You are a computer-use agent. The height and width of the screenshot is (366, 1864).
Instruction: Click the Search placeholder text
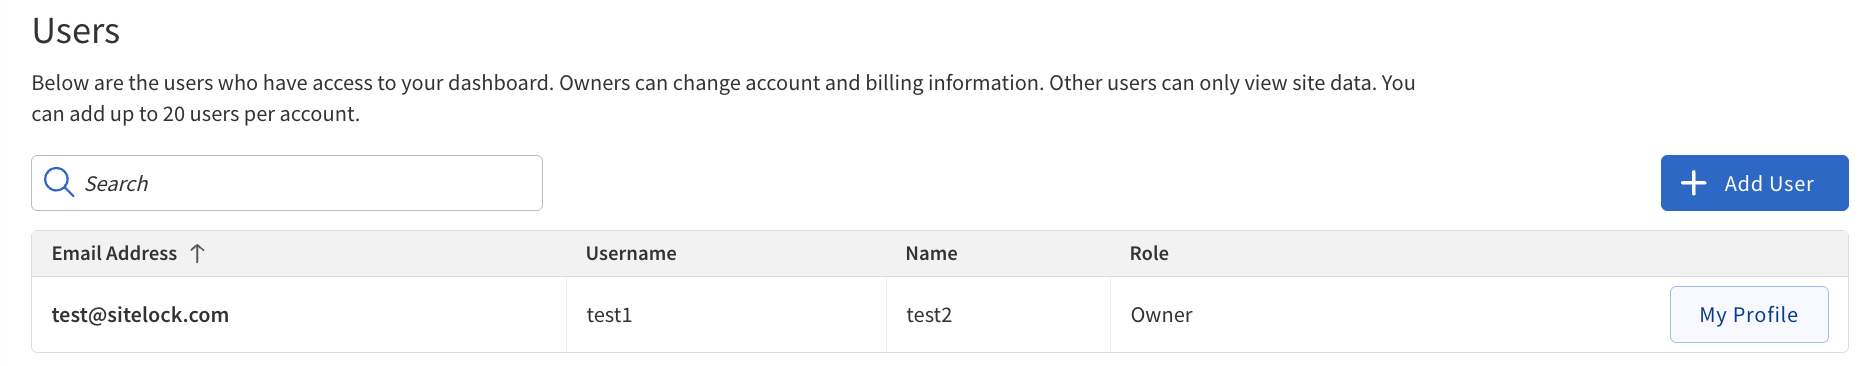point(116,183)
